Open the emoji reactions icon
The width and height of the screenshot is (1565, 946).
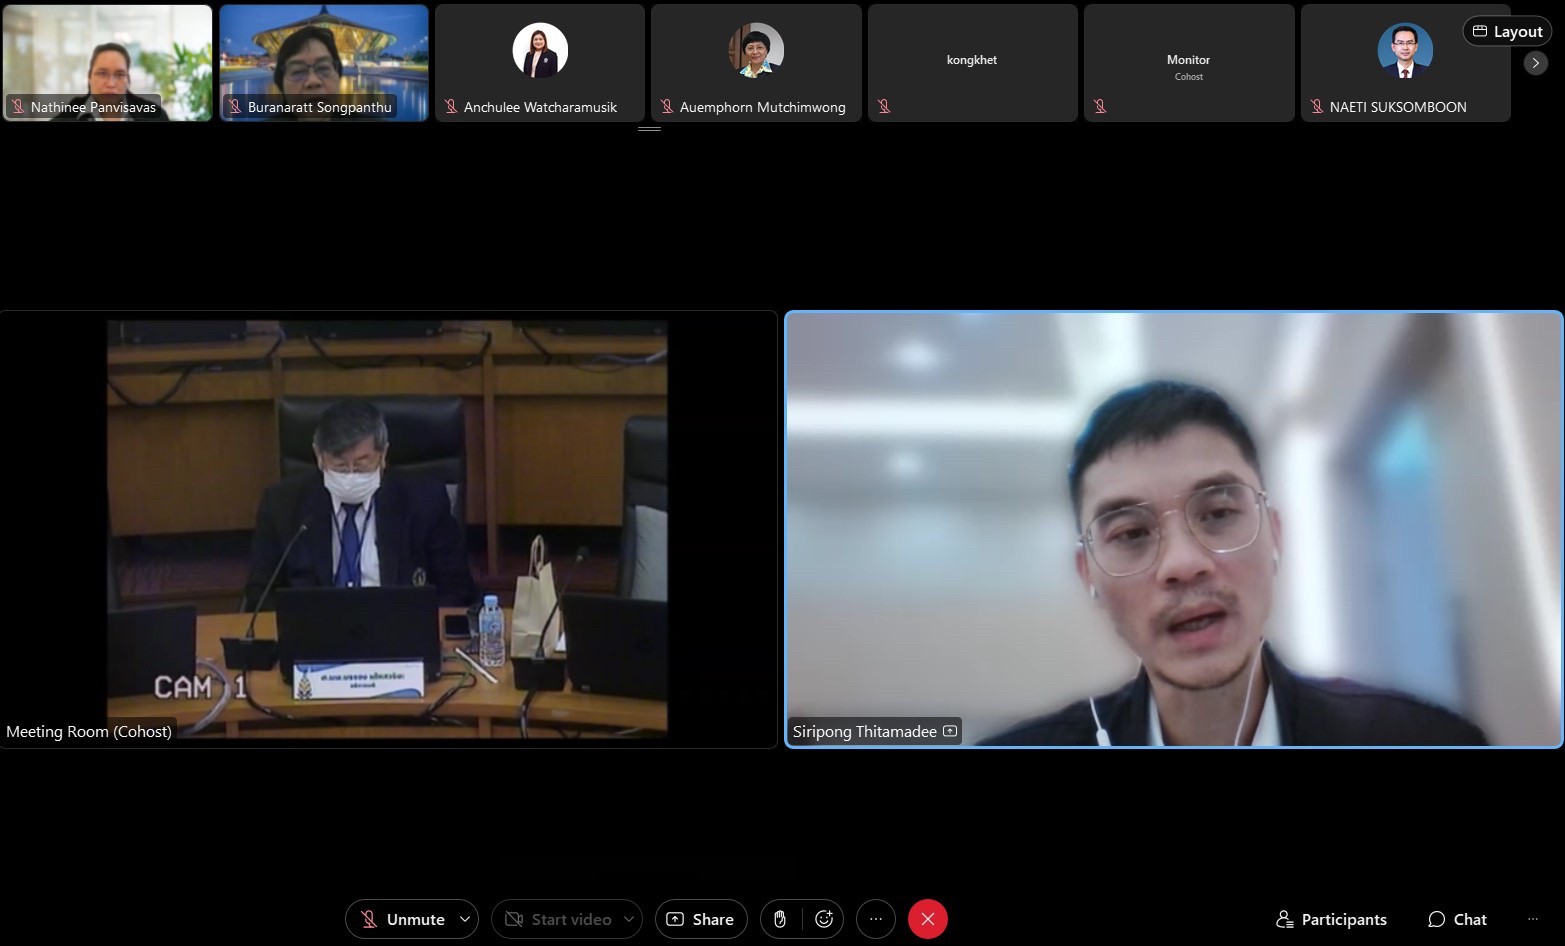pos(824,919)
